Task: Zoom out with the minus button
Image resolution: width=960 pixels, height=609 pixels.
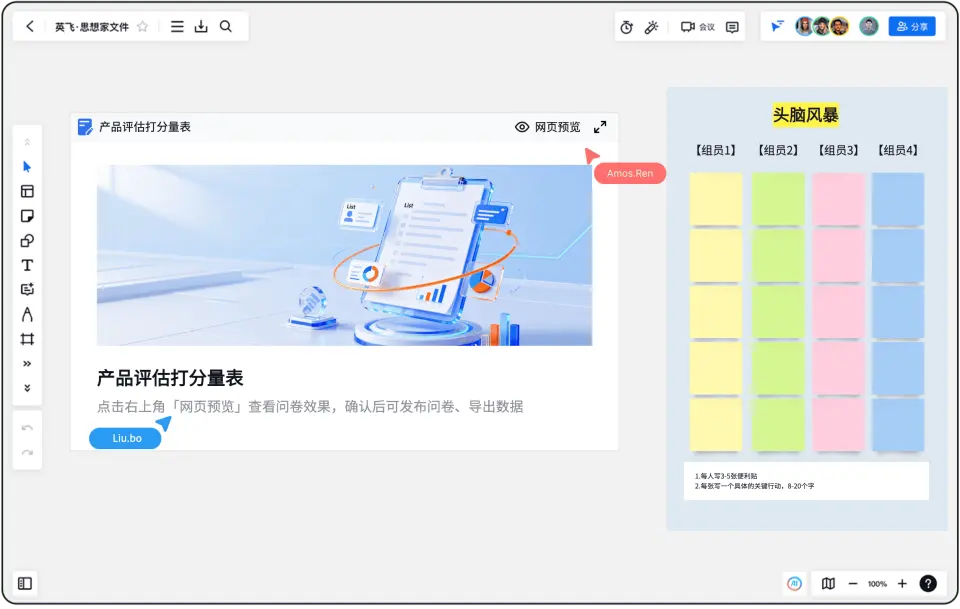Action: [853, 583]
